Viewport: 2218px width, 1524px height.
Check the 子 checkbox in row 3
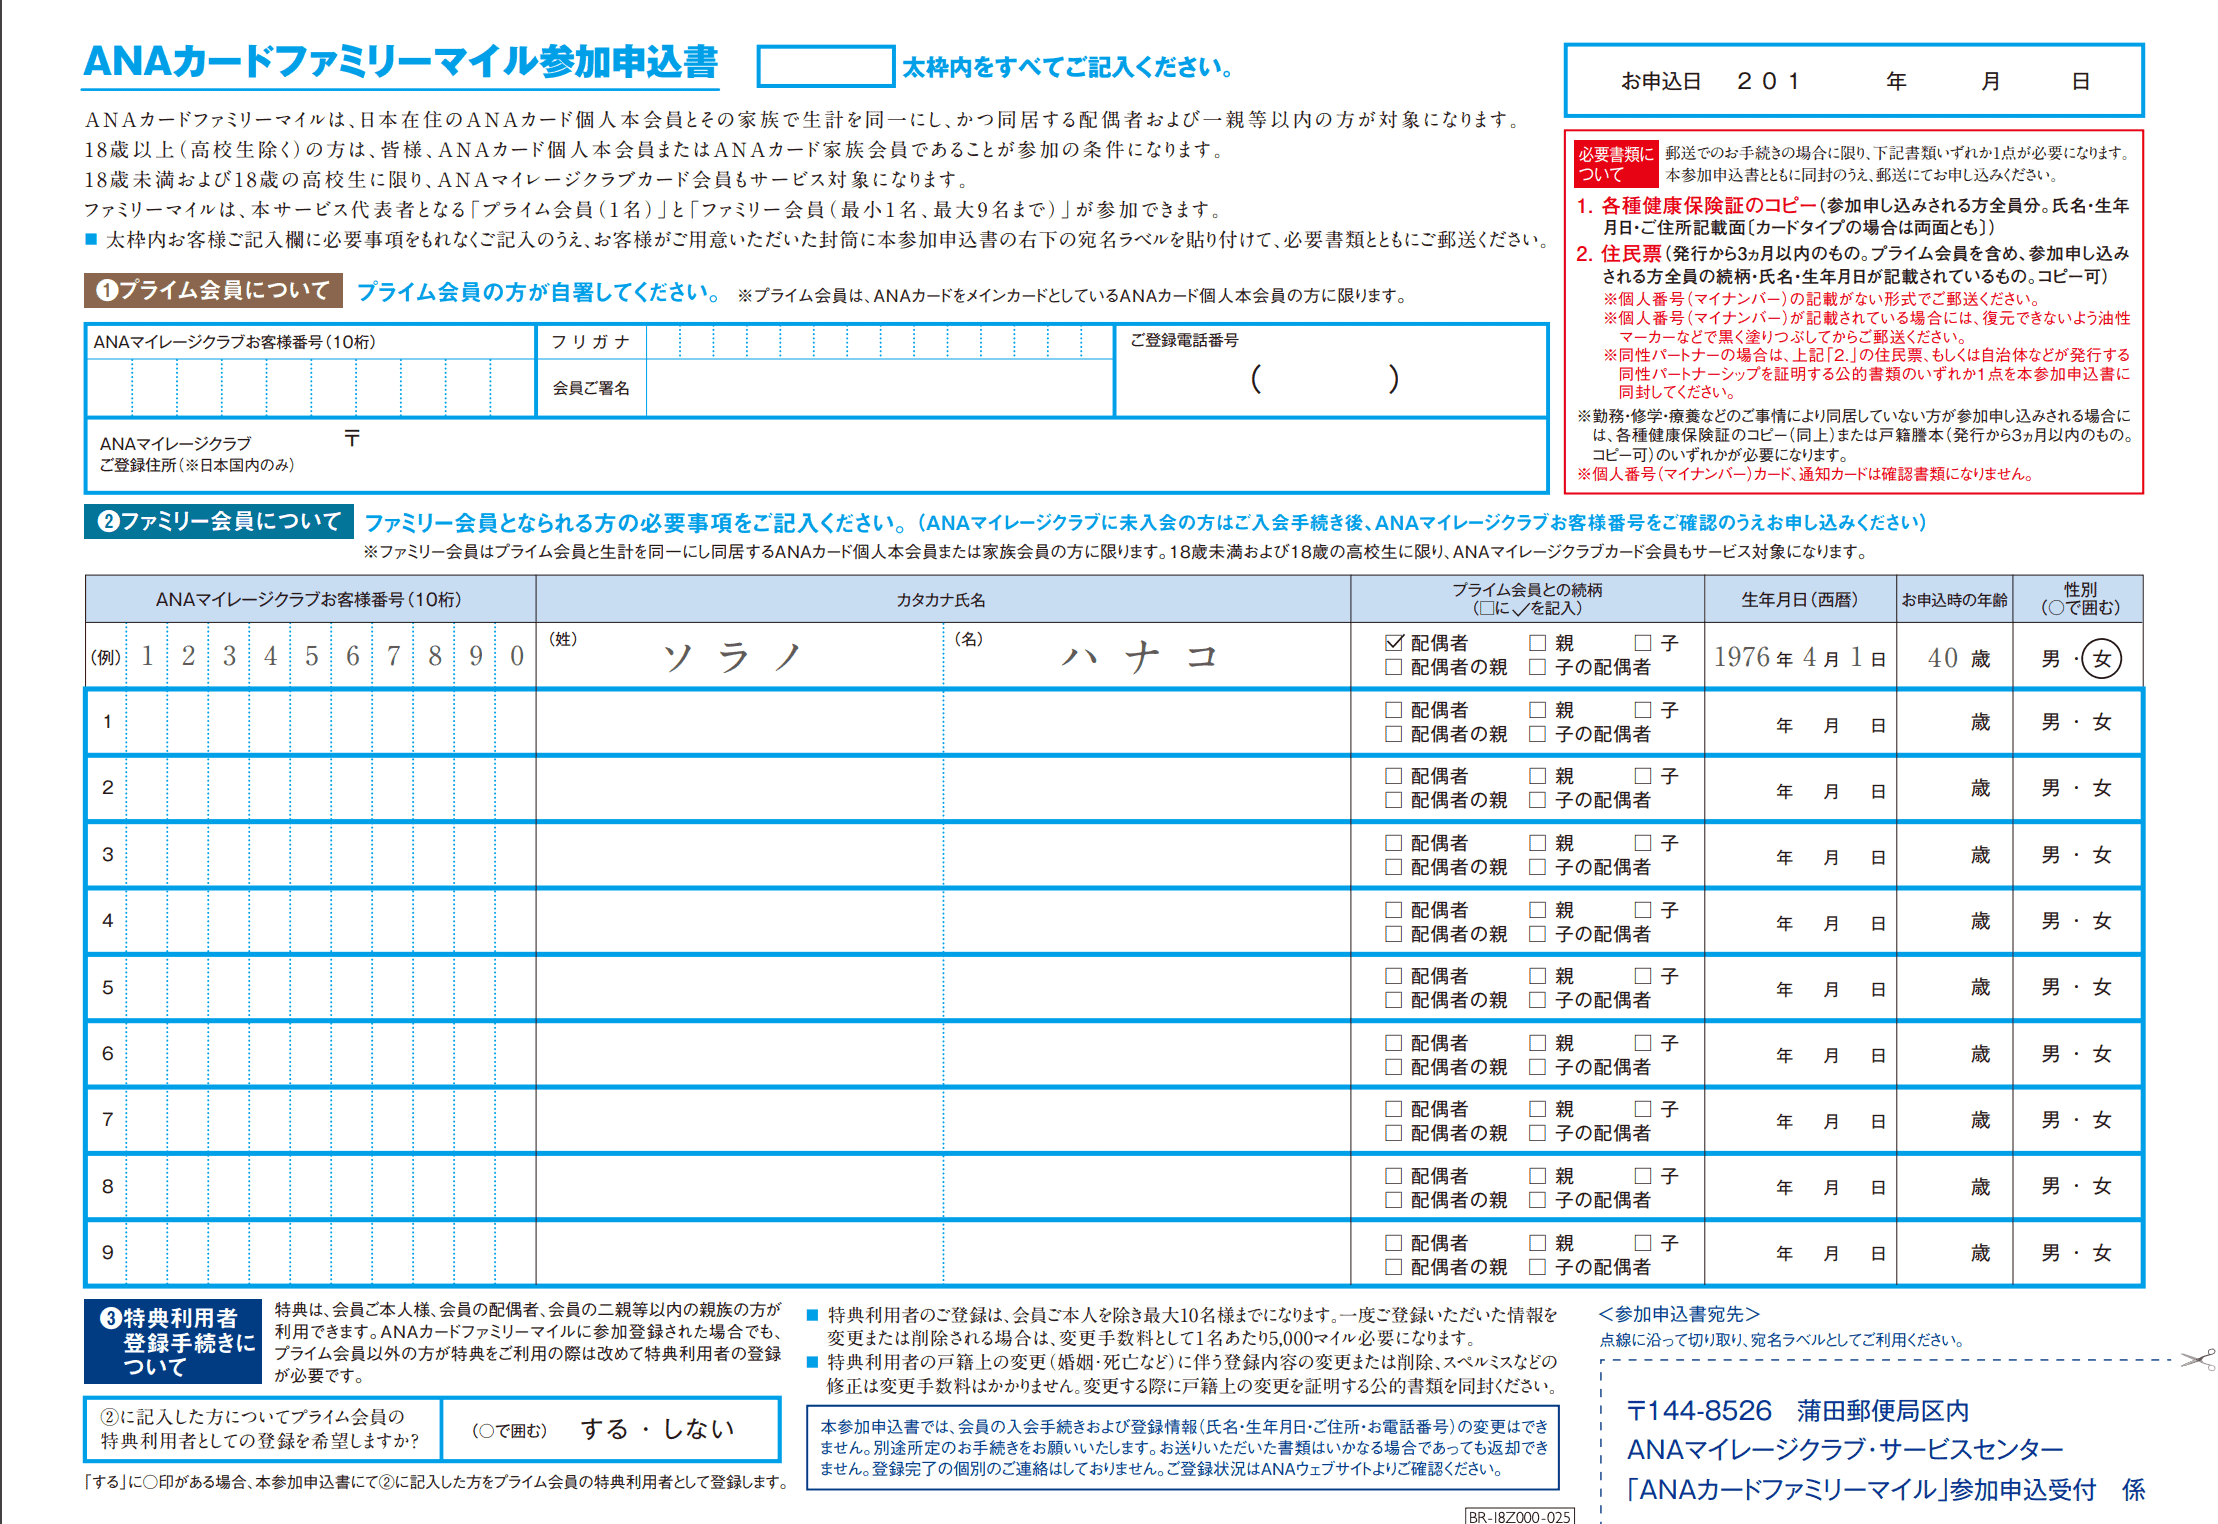tap(1641, 842)
